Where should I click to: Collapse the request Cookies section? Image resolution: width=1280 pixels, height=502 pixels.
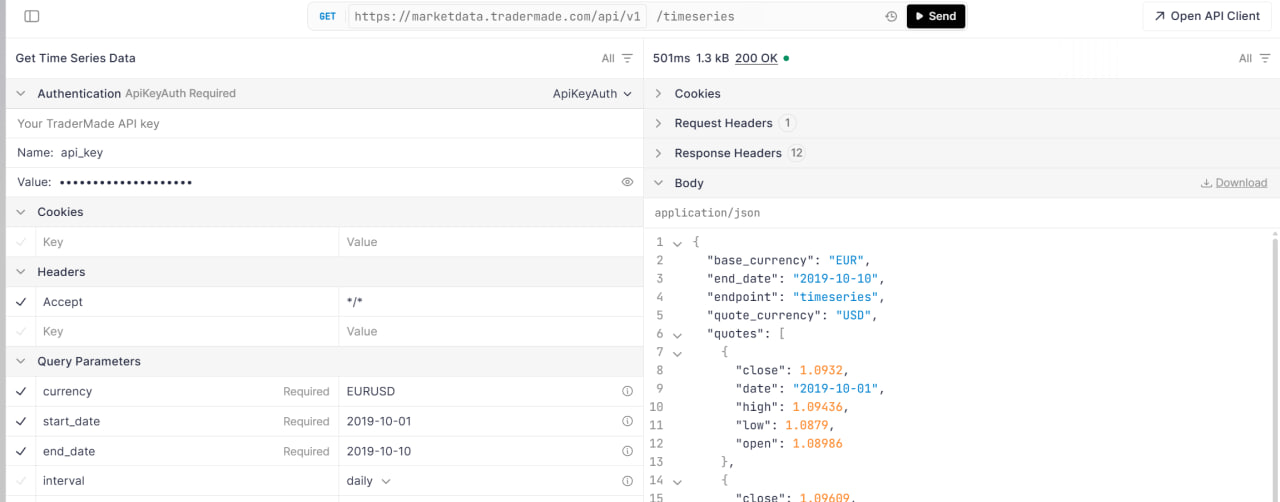(20, 212)
